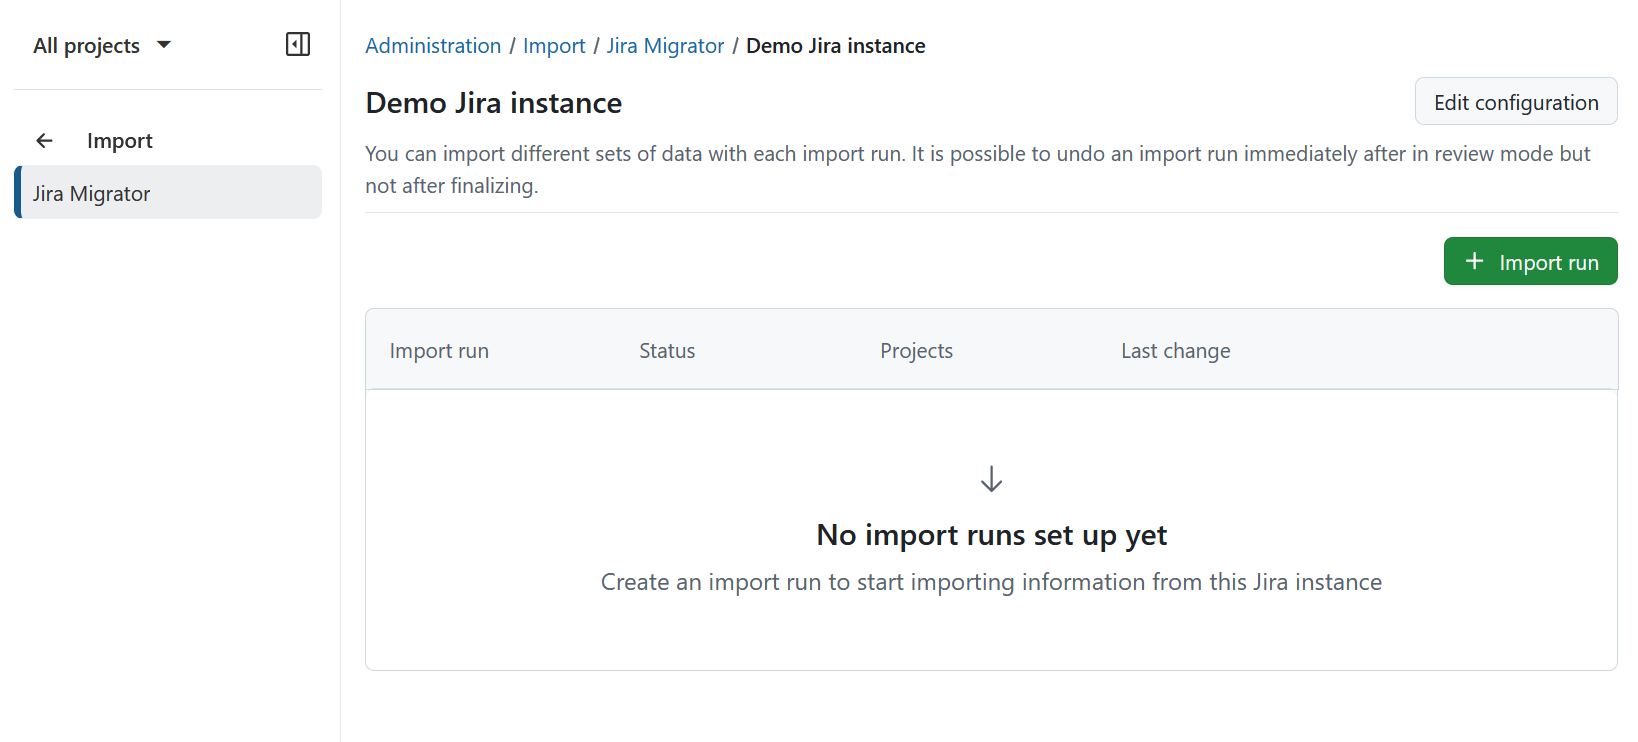Click the Status column header
The height and width of the screenshot is (742, 1638).
pos(667,351)
